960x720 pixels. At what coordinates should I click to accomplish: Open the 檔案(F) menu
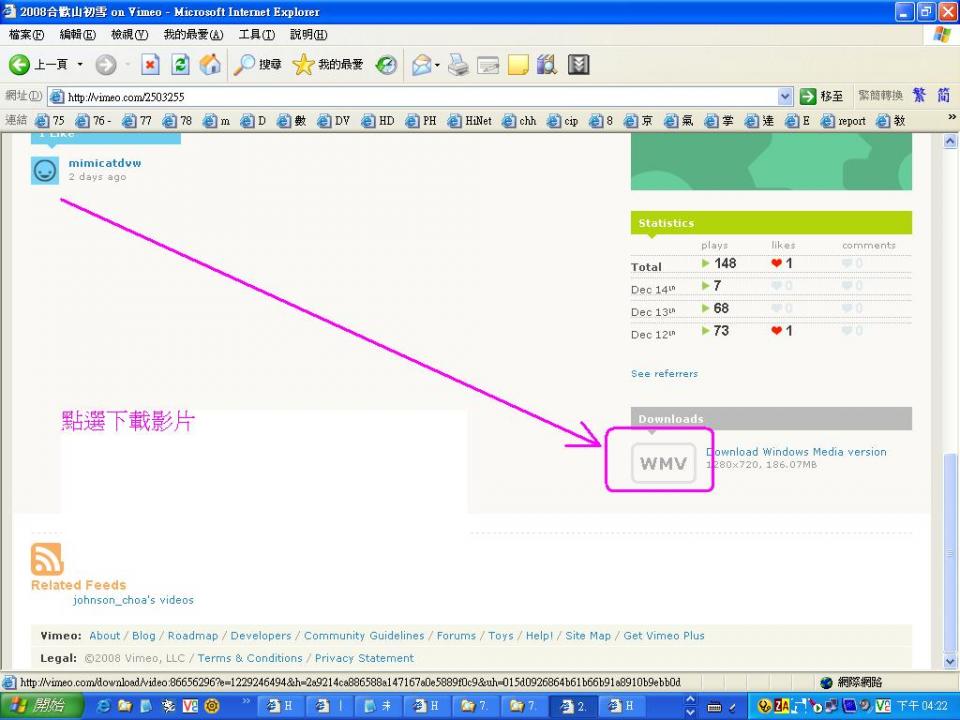point(26,35)
